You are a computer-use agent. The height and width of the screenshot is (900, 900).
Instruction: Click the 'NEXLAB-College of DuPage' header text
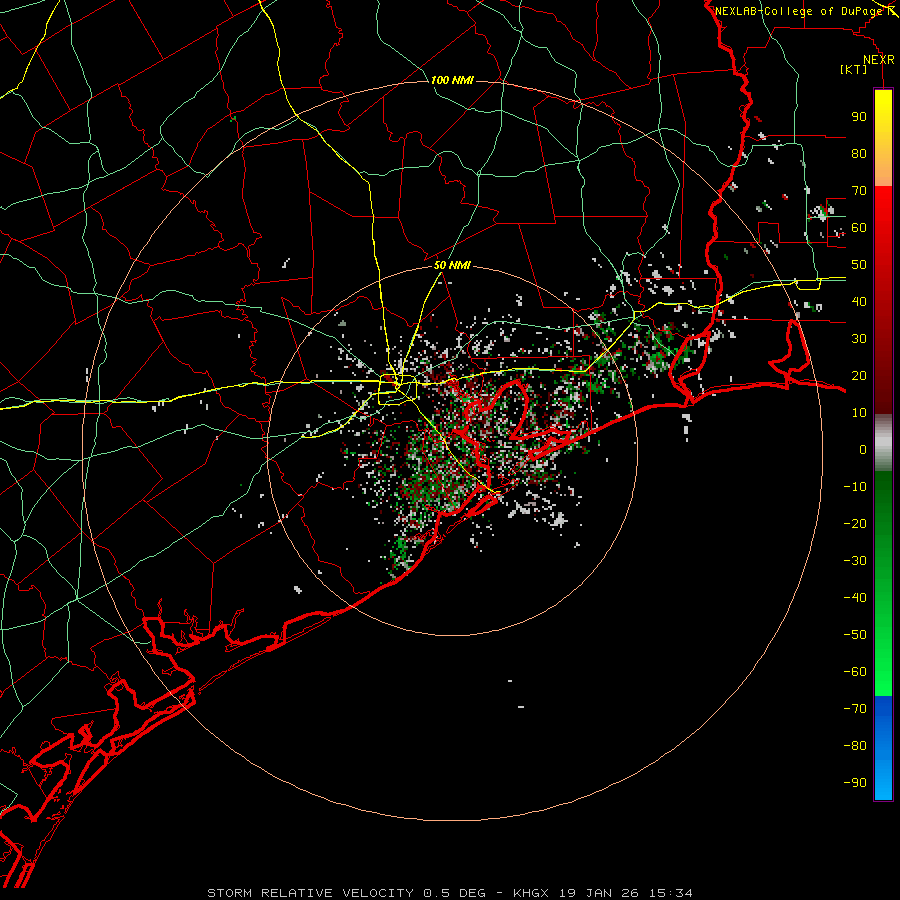(798, 11)
